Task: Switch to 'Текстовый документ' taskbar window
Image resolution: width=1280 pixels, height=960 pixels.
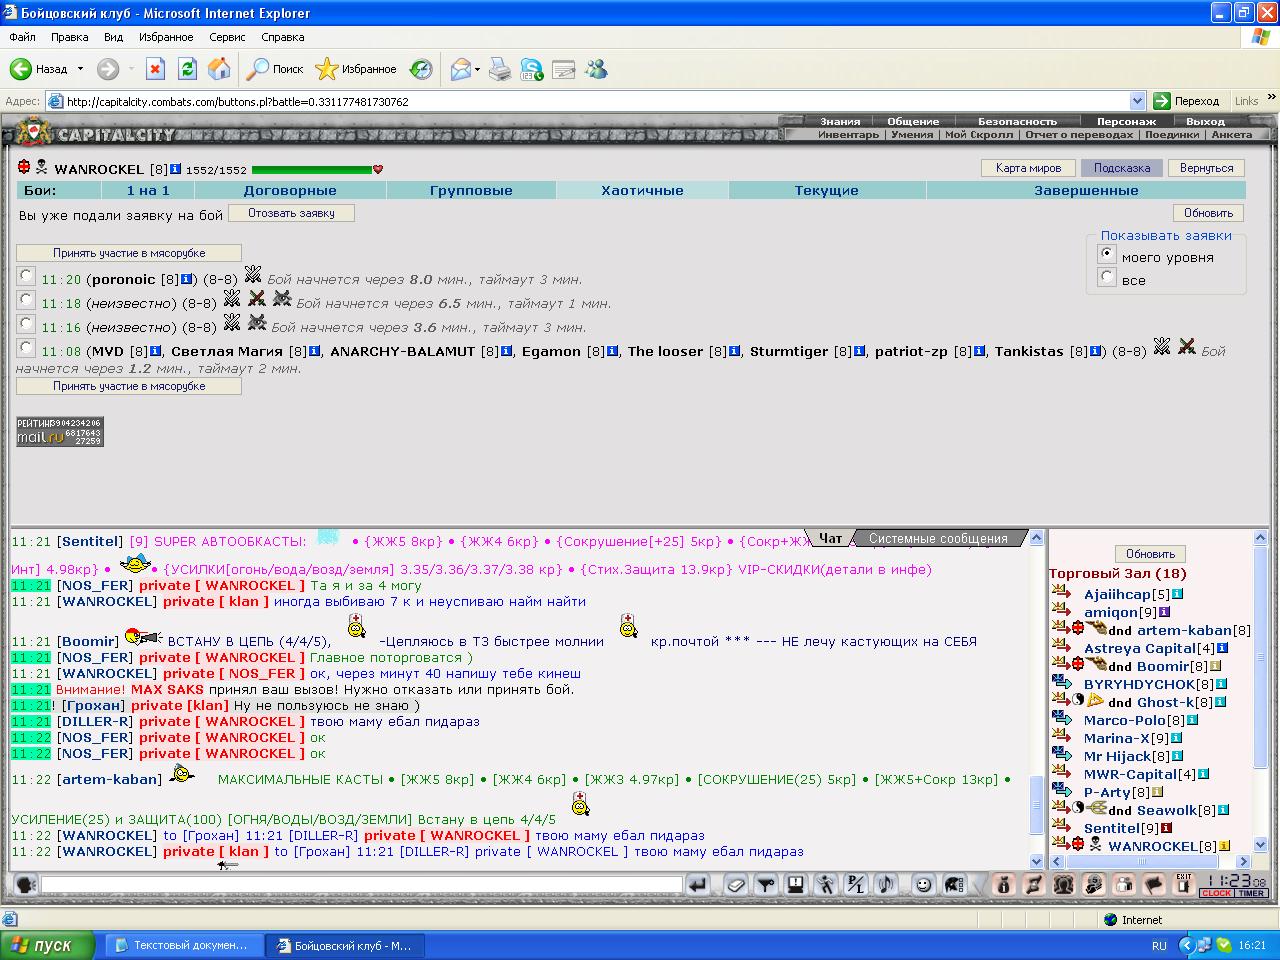Action: pos(183,945)
